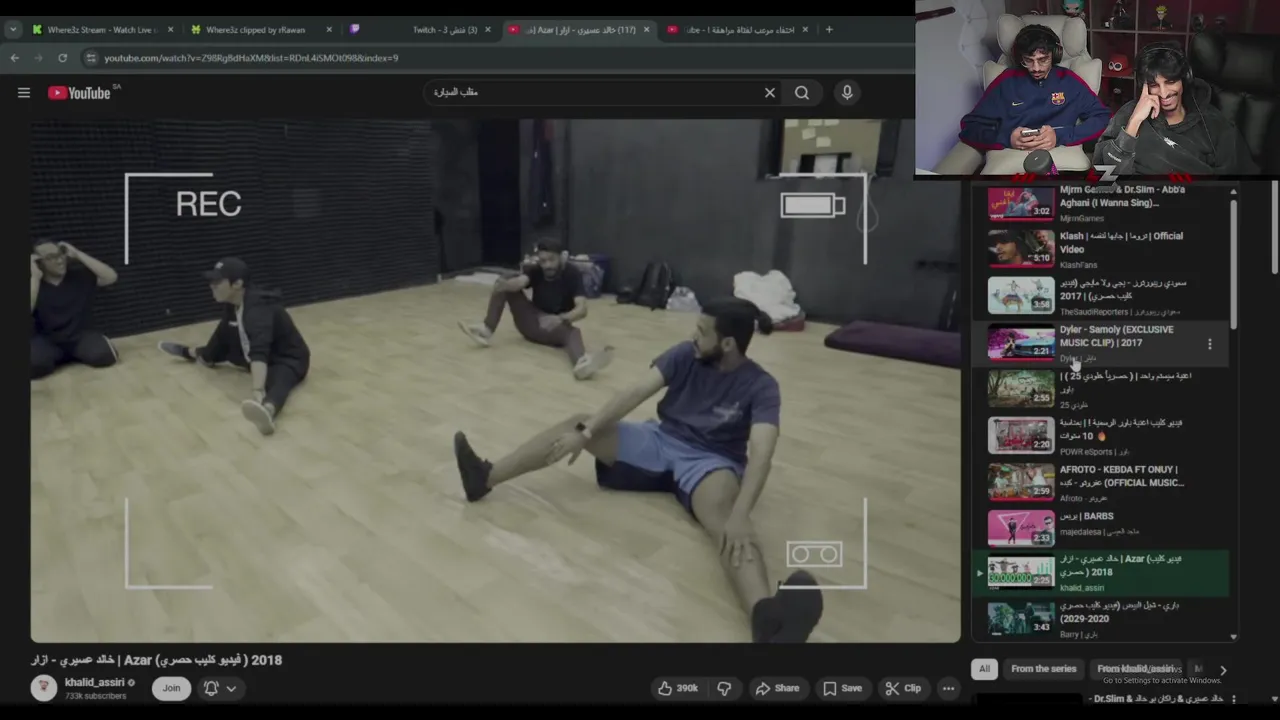Open the tab search dropdown arrow
The width and height of the screenshot is (1280, 720).
(13, 30)
